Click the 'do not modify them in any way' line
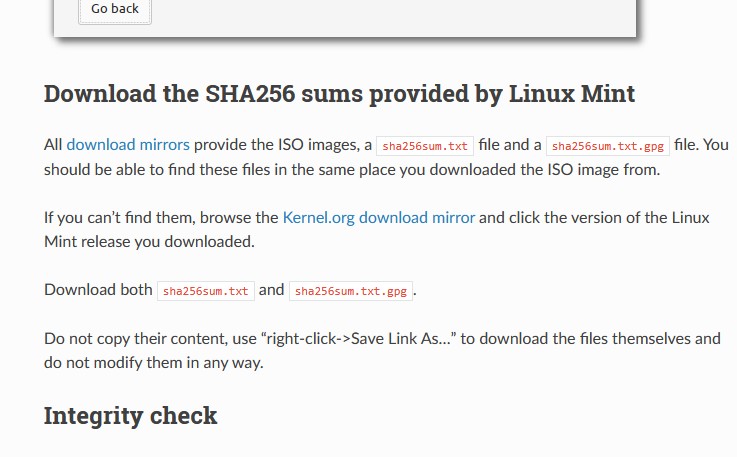 point(154,362)
